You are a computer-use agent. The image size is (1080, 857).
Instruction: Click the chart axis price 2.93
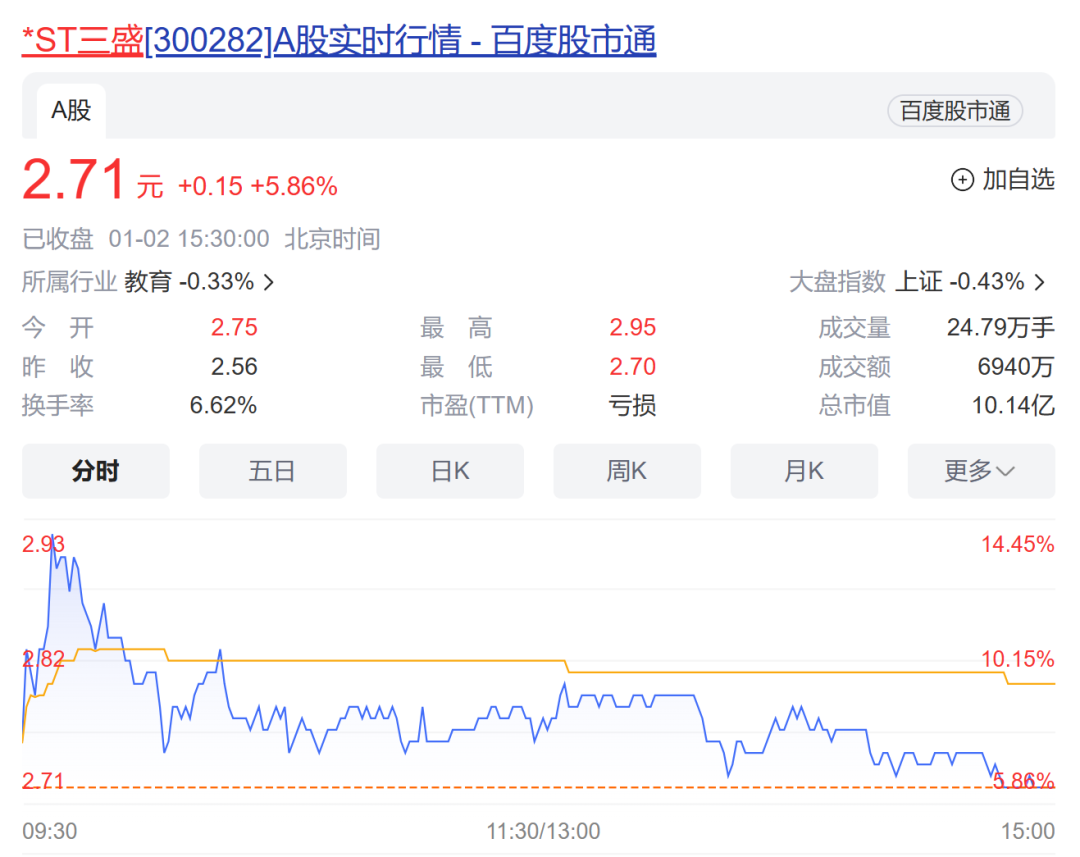pos(43,544)
